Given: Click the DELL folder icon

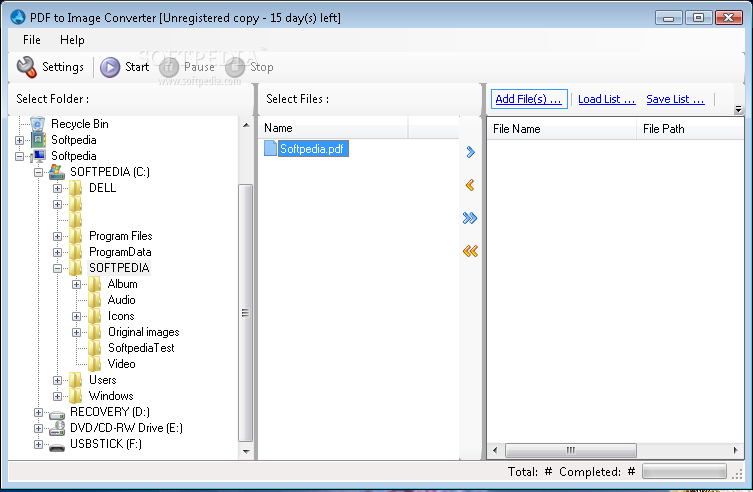Looking at the screenshot, I should coord(75,188).
